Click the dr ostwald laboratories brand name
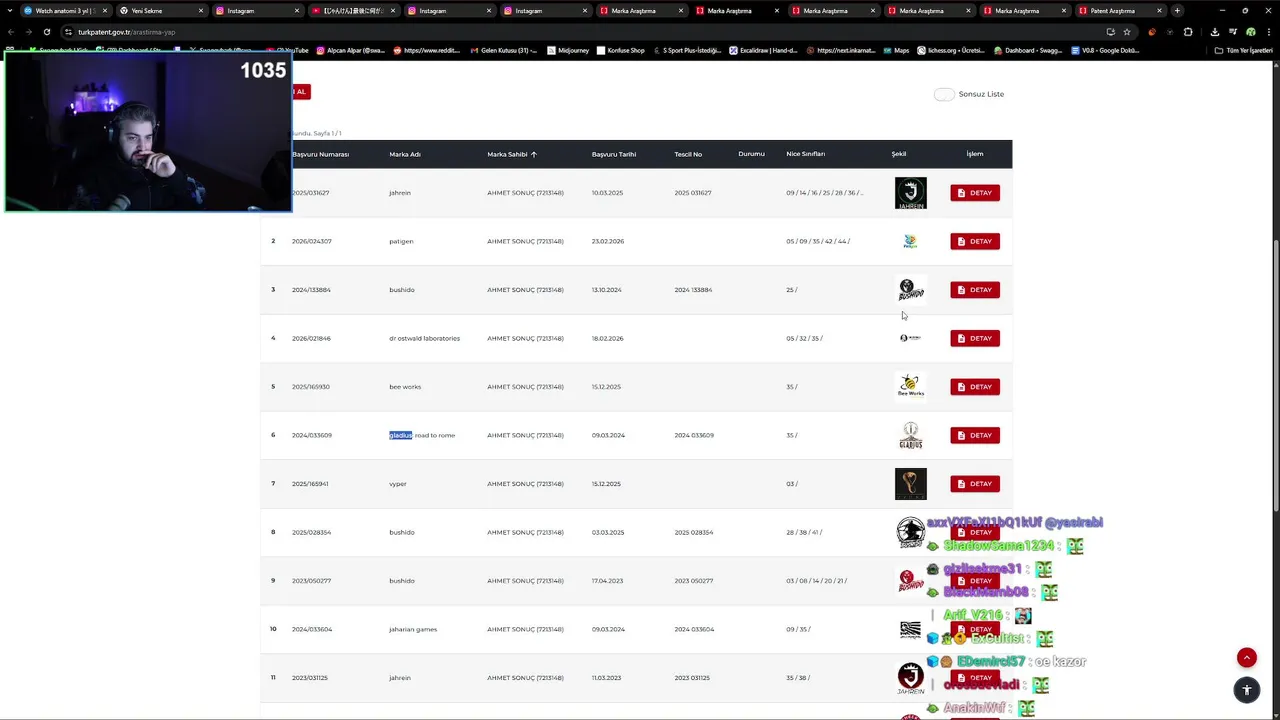Viewport: 1280px width, 720px height. click(425, 338)
